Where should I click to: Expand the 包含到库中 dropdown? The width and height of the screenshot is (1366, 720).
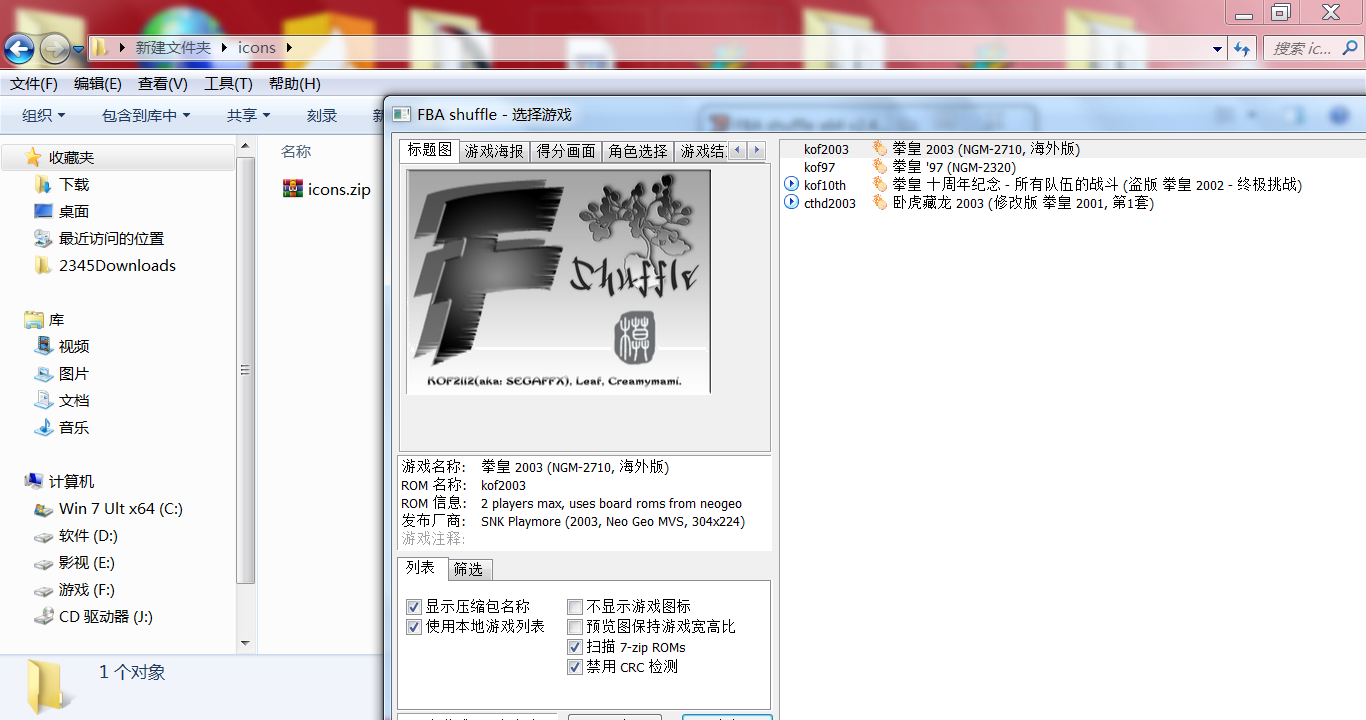[x=145, y=116]
